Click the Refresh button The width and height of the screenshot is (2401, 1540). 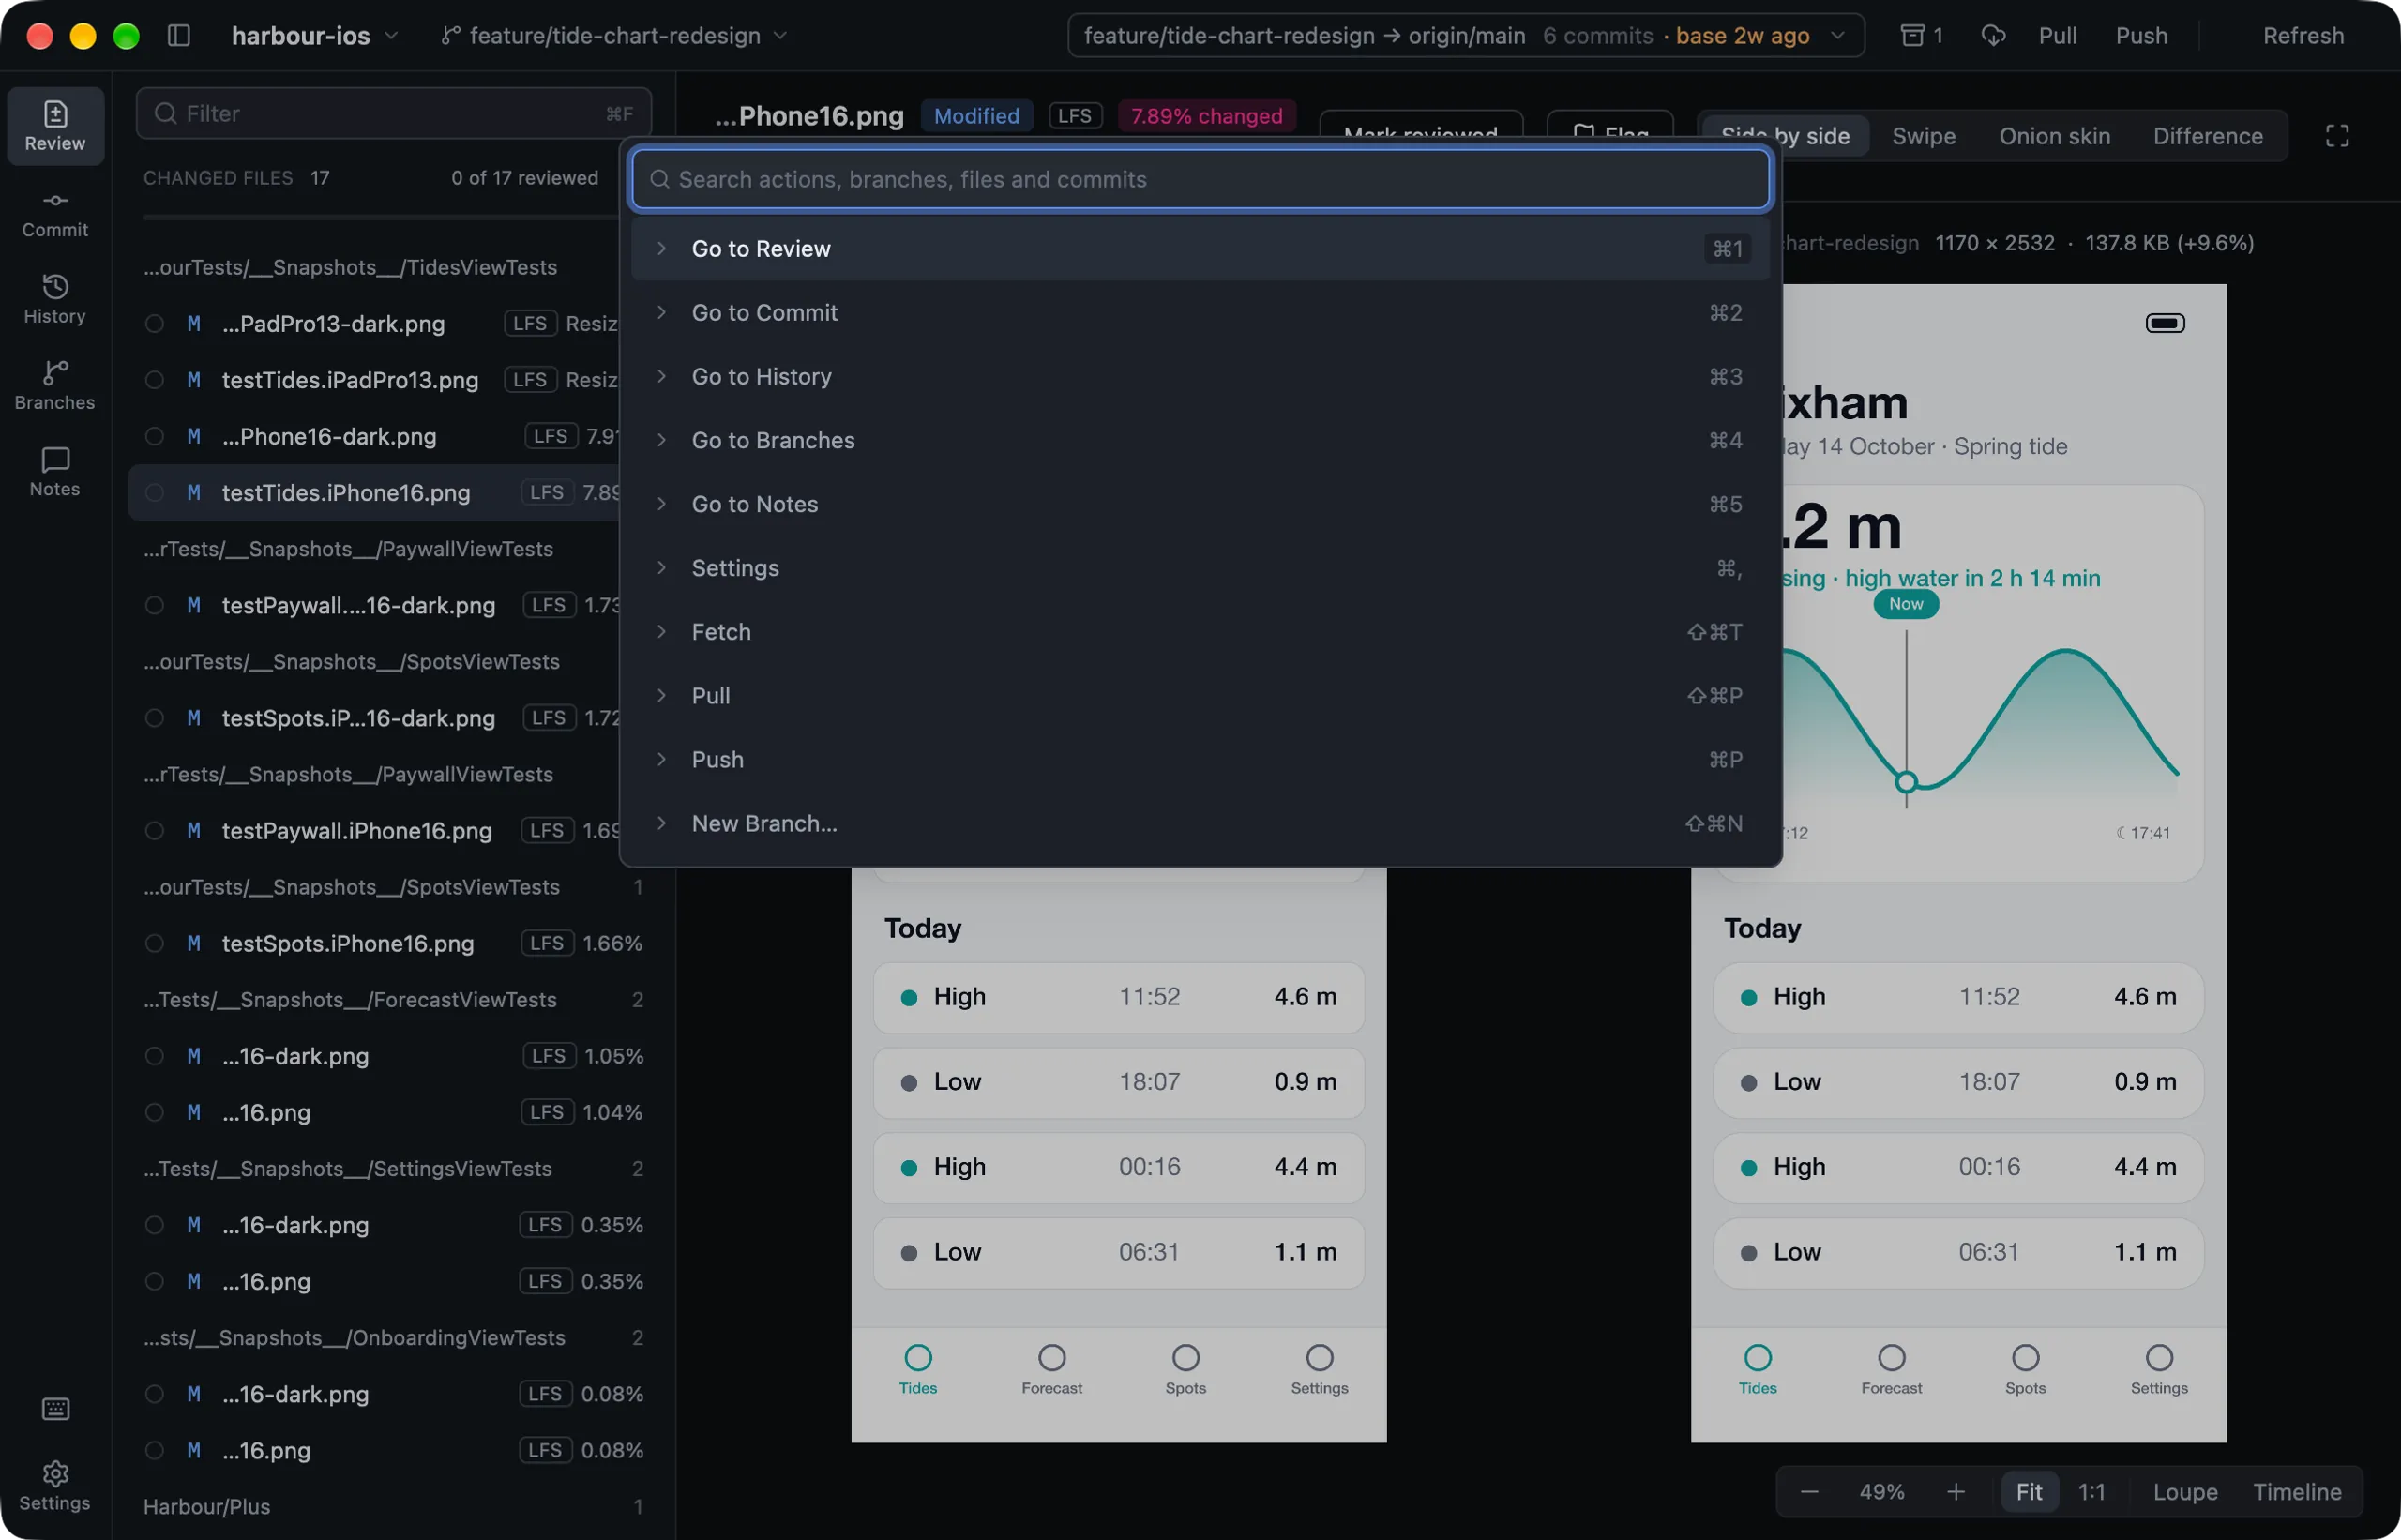click(2303, 36)
